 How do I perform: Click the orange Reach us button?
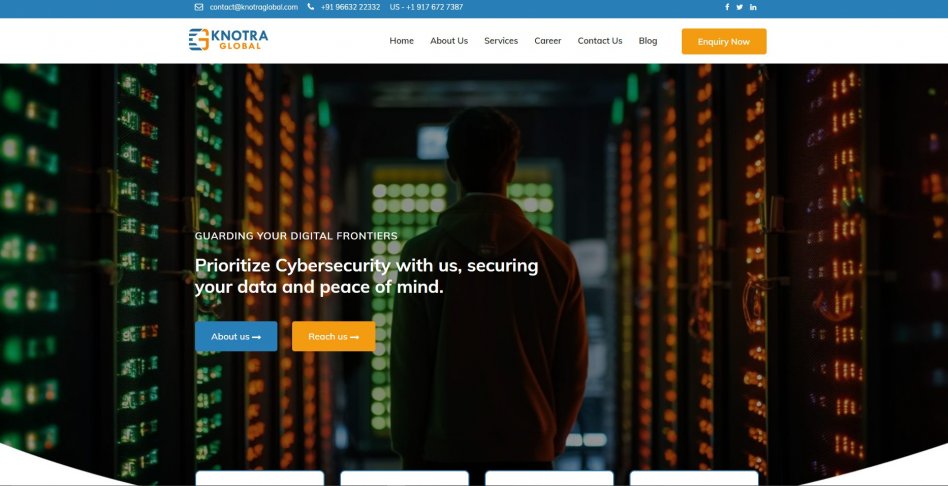[333, 336]
